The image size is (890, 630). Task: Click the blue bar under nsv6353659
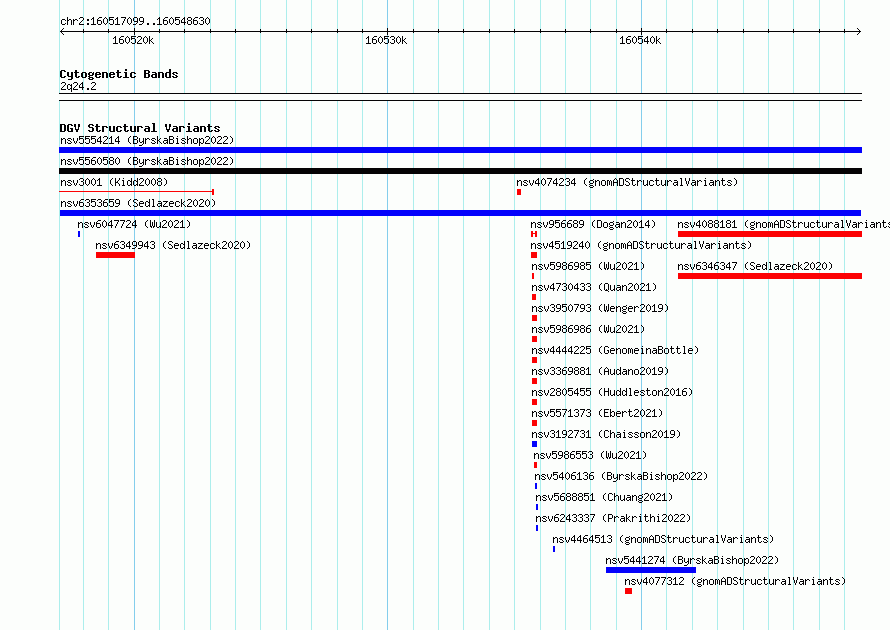[x=460, y=213]
